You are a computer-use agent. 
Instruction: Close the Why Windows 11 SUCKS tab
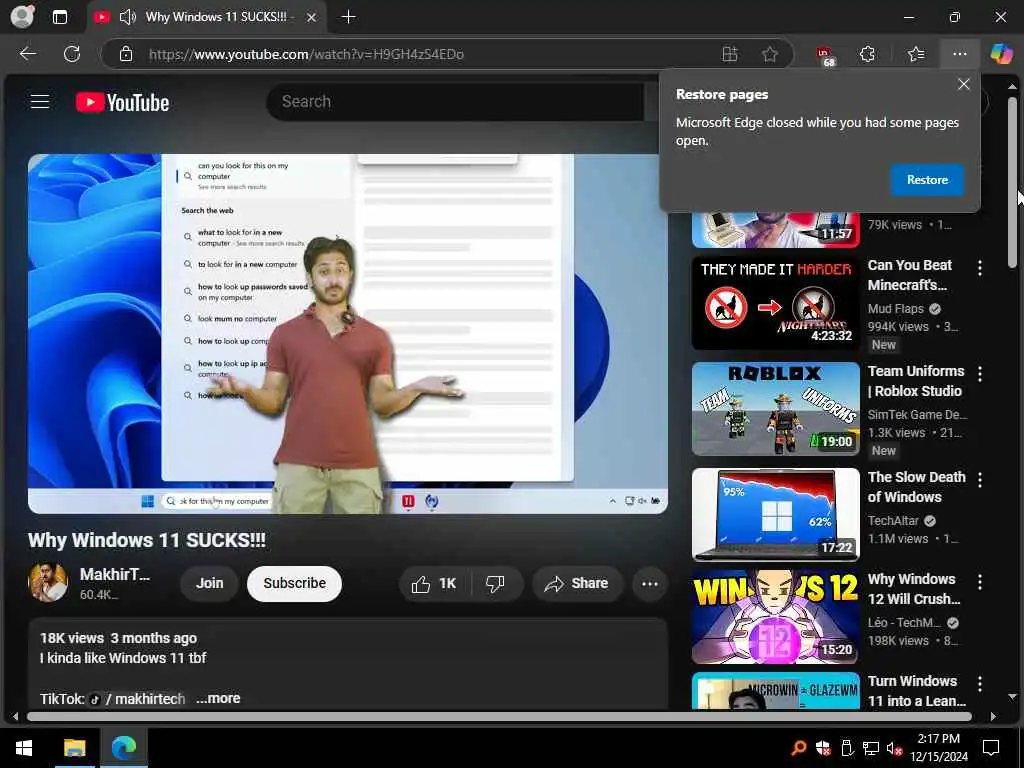click(312, 18)
